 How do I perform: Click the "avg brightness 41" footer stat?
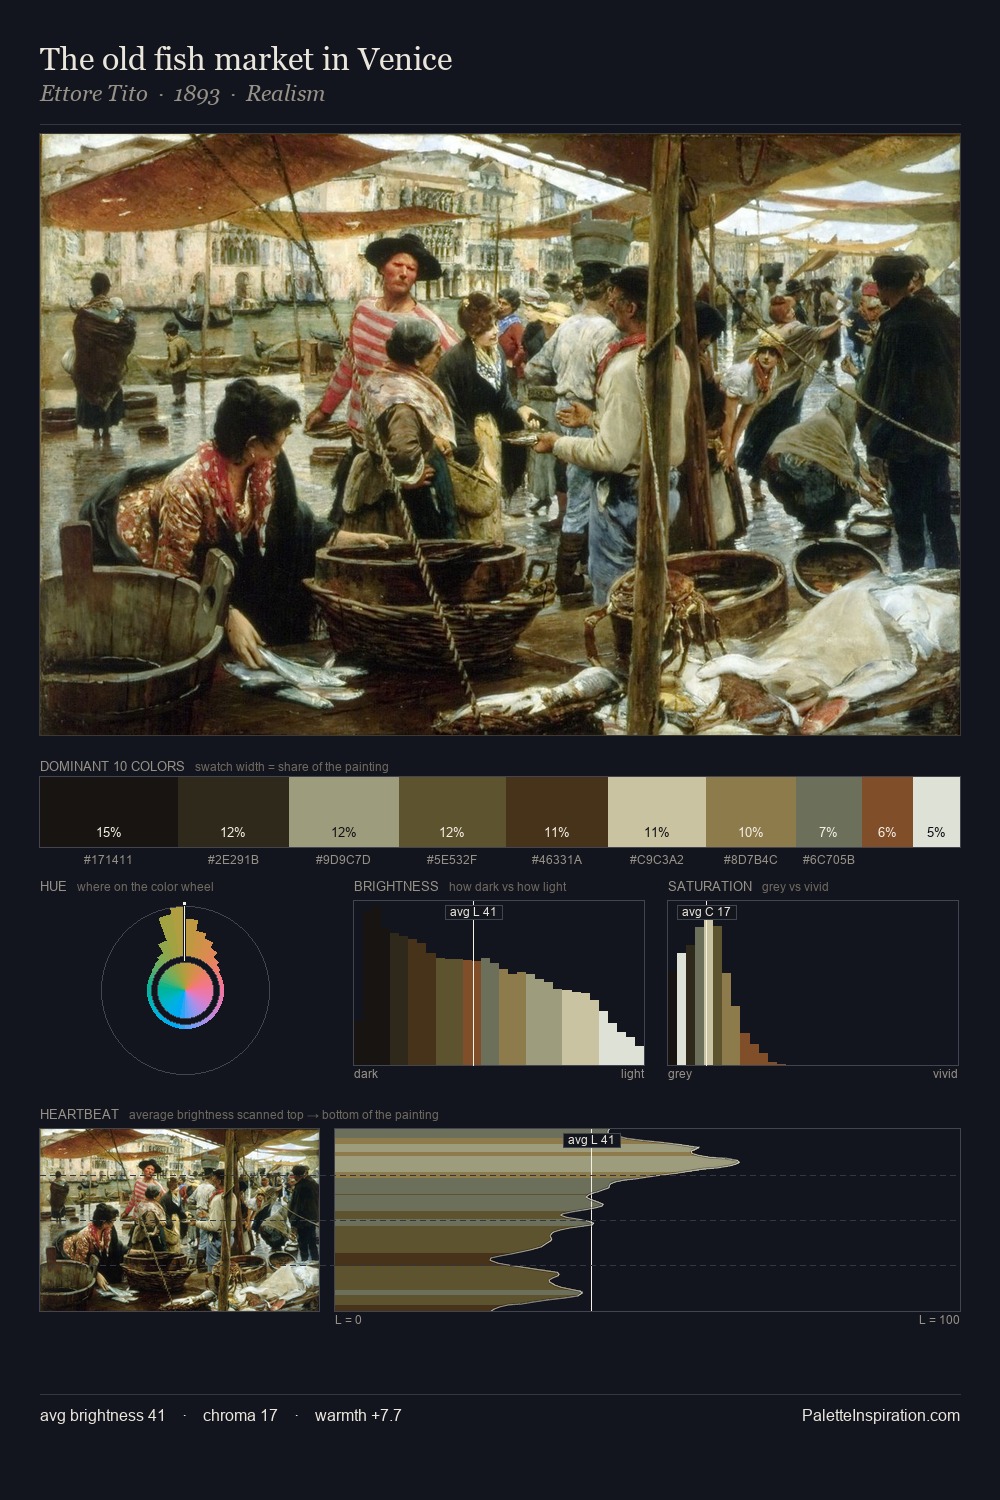102,1415
